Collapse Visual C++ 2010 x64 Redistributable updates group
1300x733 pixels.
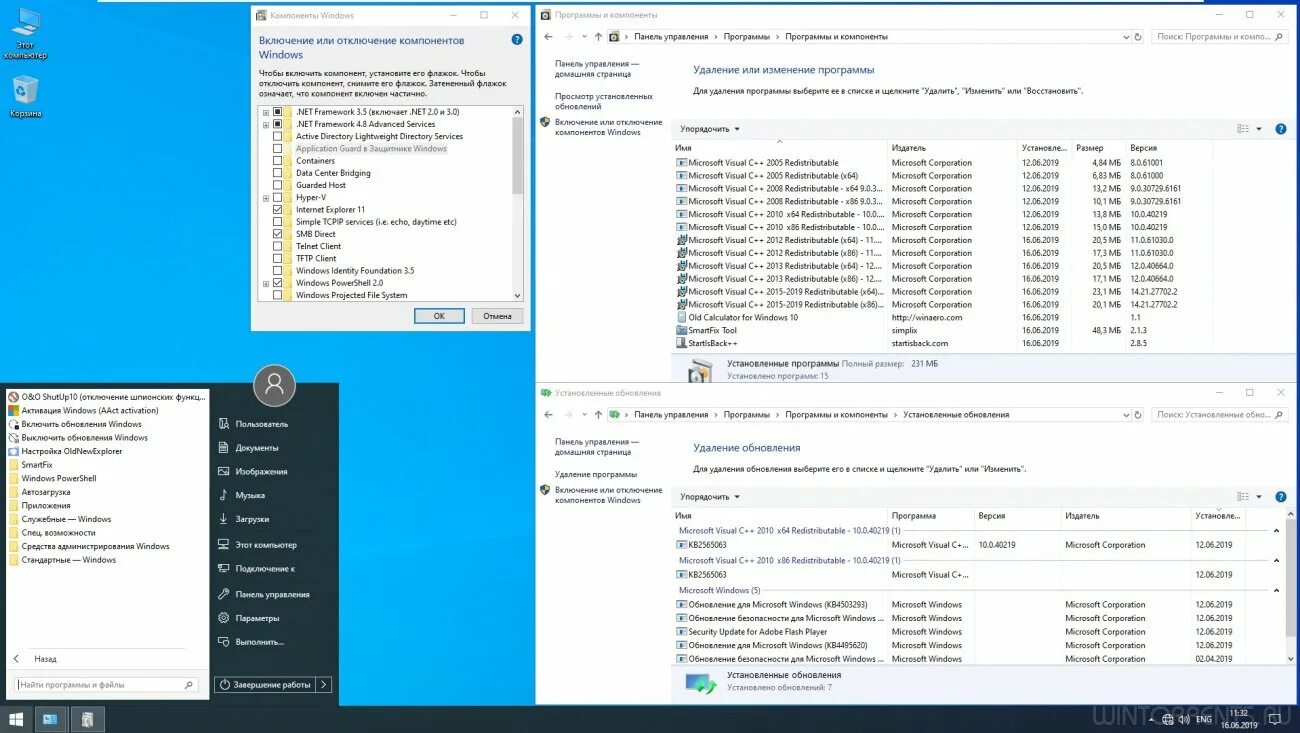(1276, 531)
